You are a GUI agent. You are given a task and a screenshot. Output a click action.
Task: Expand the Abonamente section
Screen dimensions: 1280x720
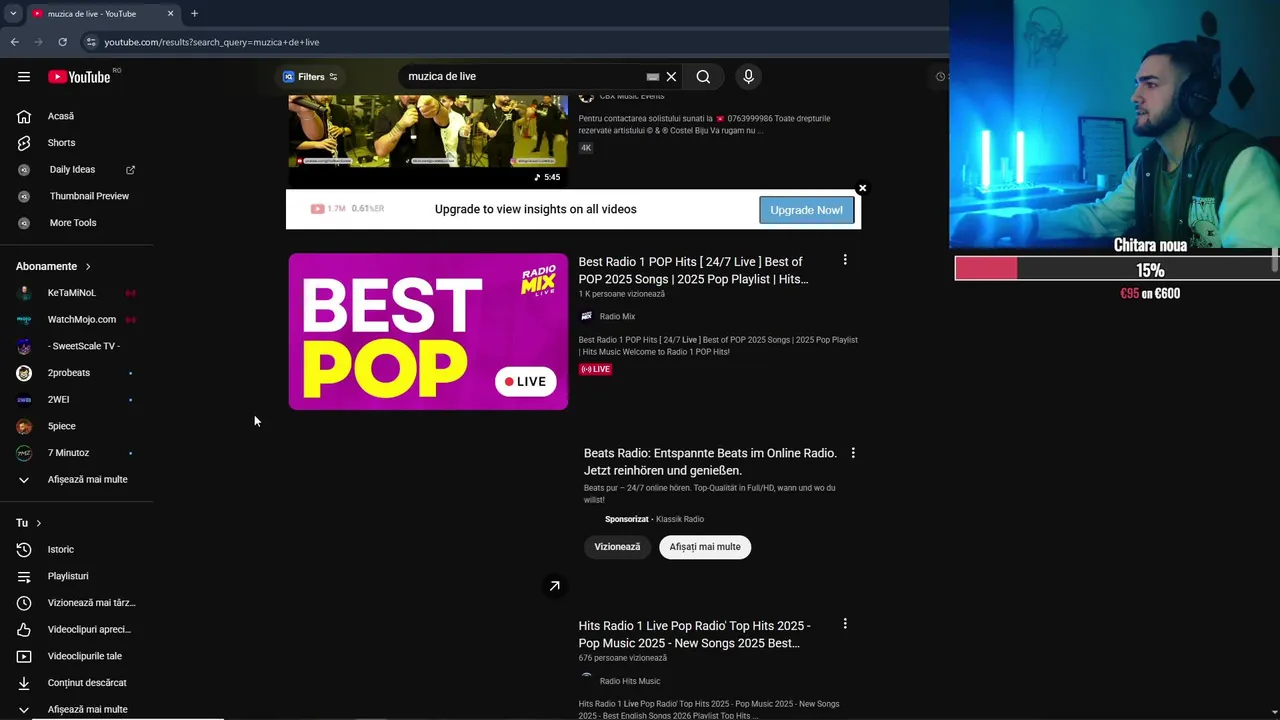click(x=54, y=267)
